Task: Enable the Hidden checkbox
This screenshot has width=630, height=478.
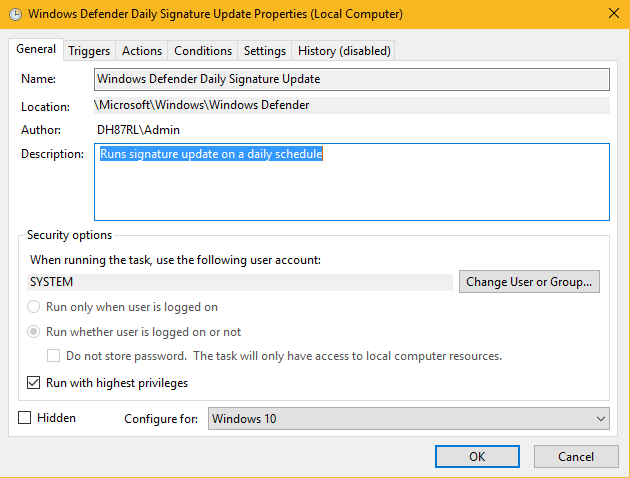Action: pyautogui.click(x=25, y=418)
